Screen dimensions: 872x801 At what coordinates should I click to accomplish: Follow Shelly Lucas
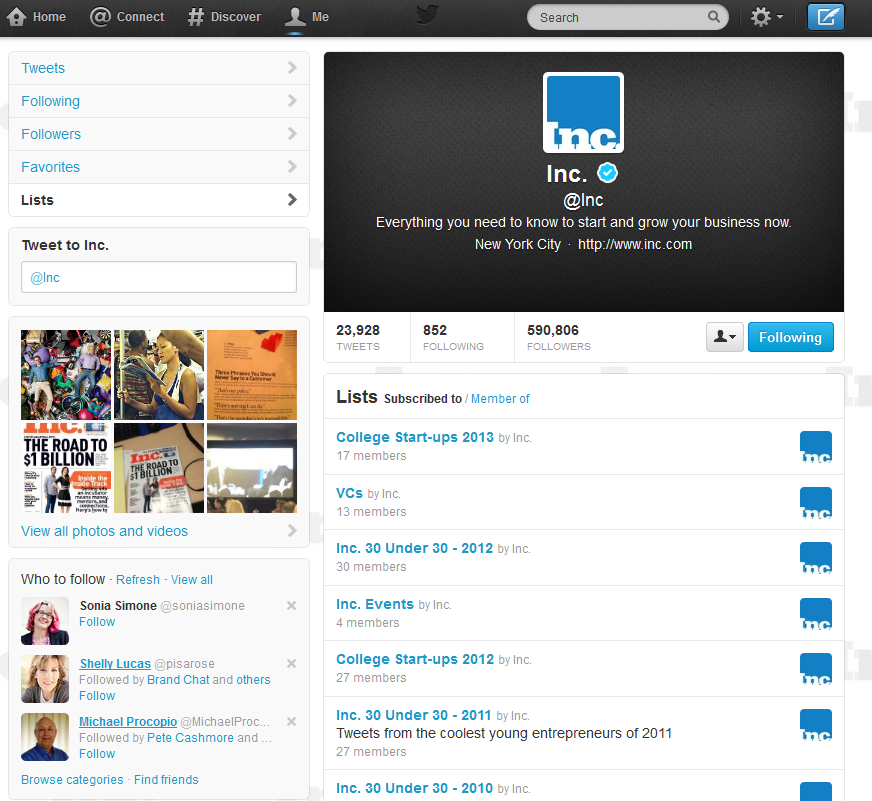(97, 695)
